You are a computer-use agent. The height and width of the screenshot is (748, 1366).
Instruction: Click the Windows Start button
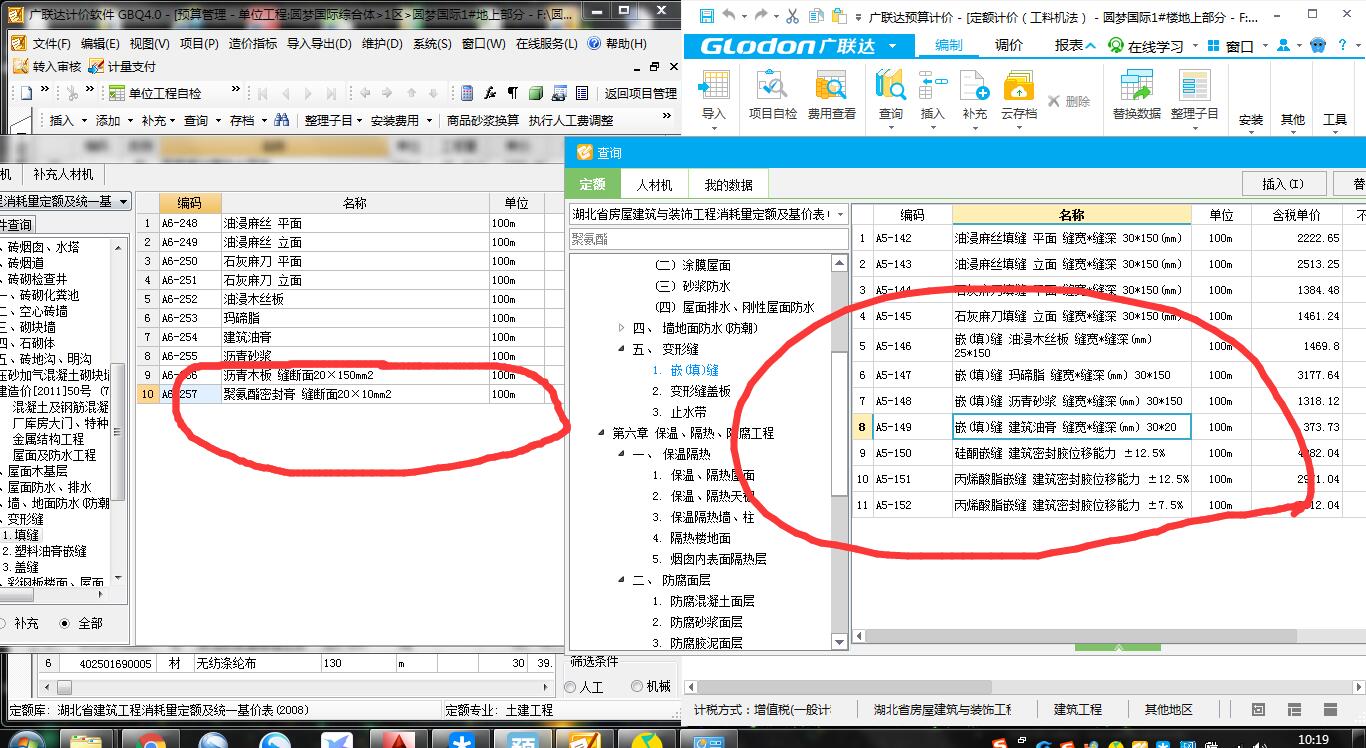(26, 741)
